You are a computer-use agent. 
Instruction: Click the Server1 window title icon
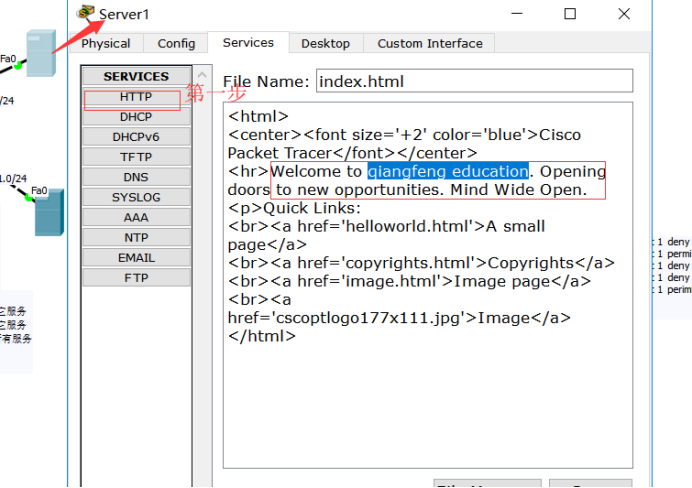[x=86, y=13]
